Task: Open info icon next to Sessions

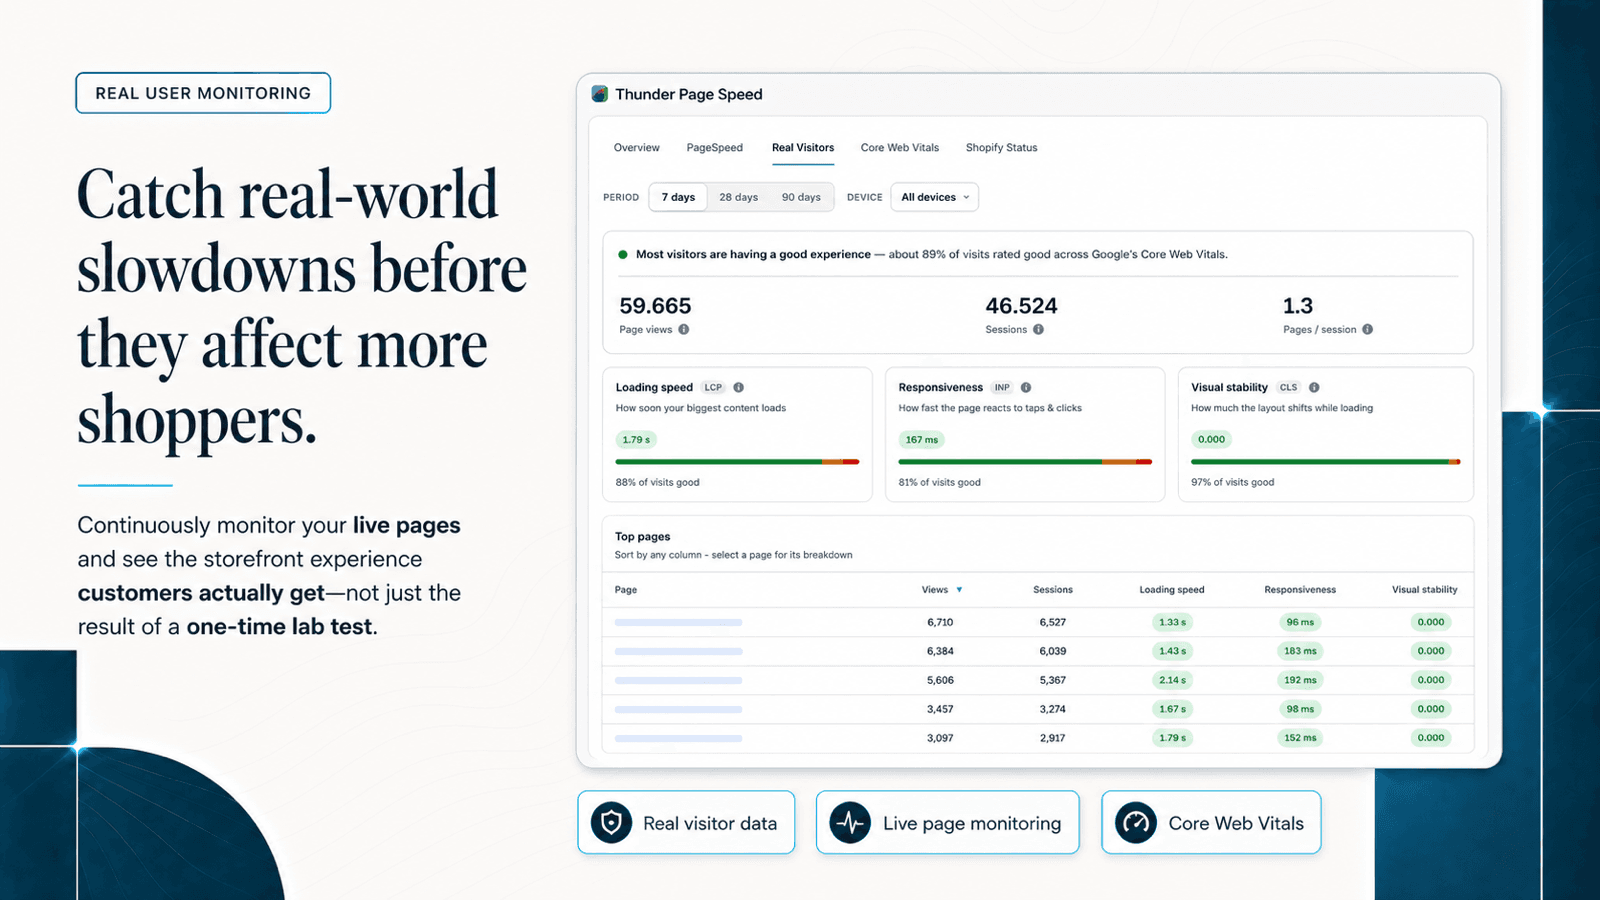Action: click(x=1038, y=329)
